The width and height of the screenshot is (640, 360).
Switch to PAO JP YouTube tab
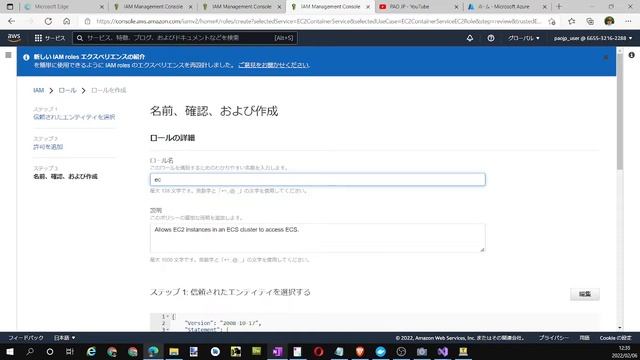(418, 7)
